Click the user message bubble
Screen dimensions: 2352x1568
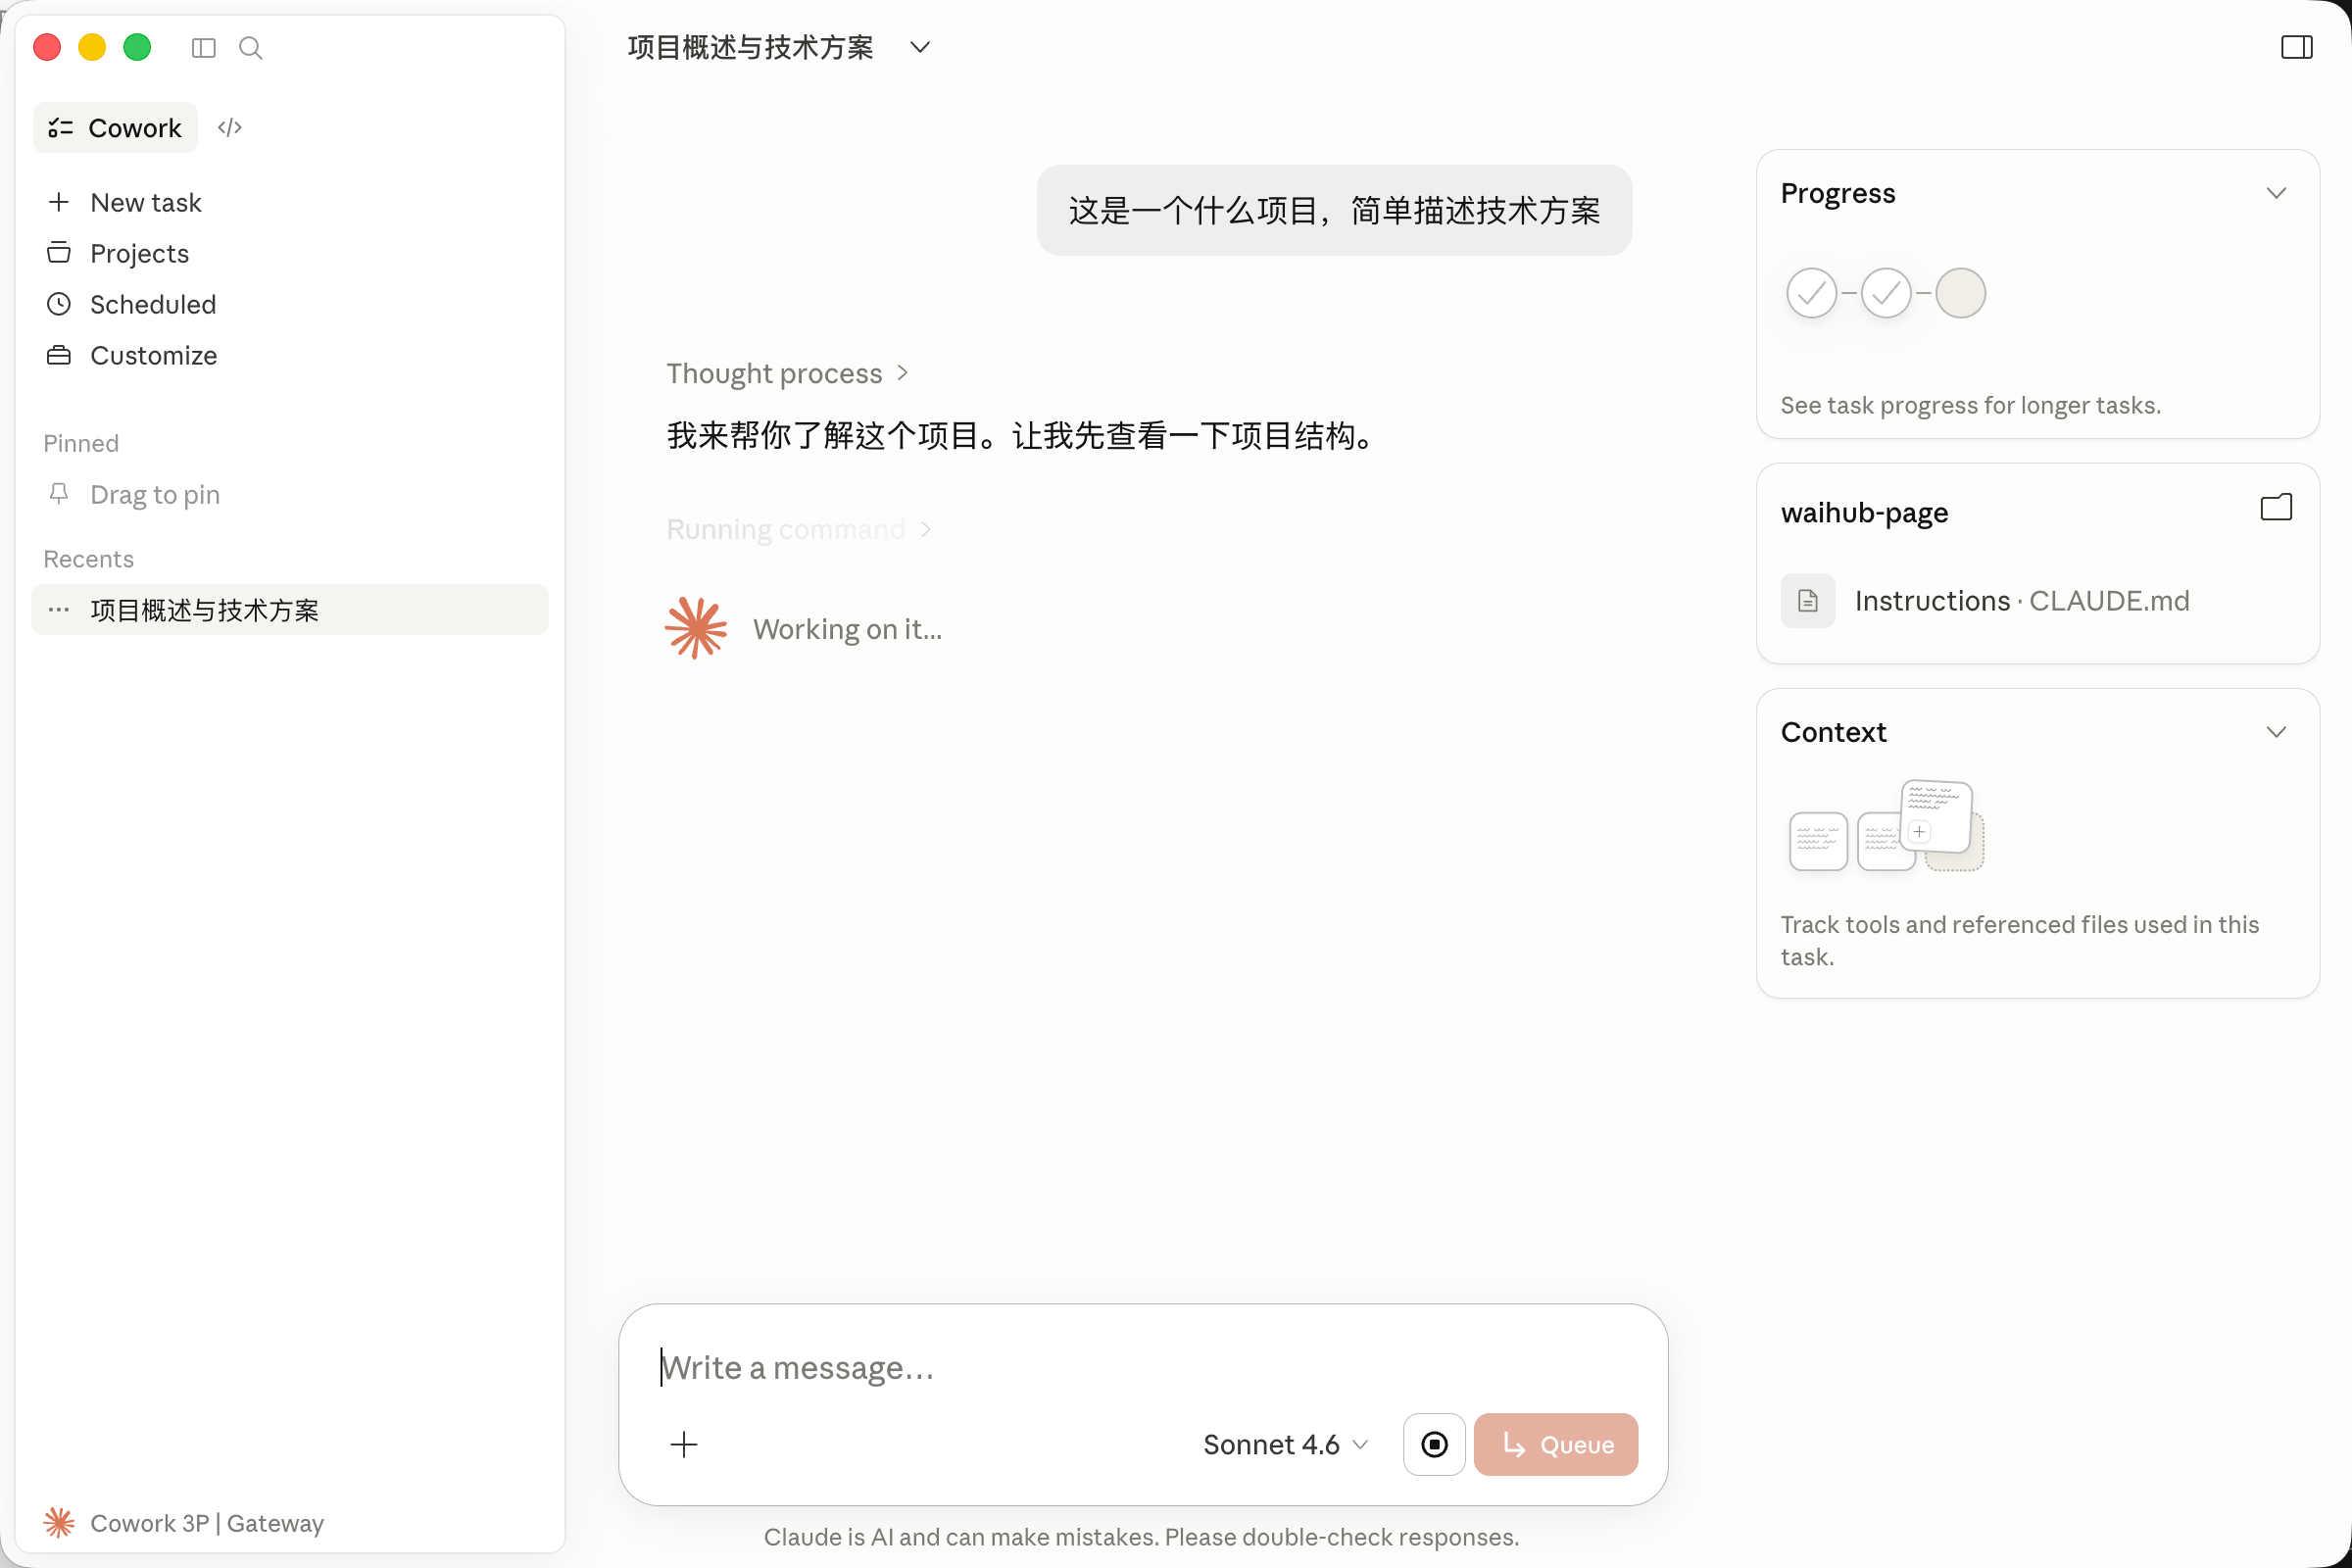(1334, 211)
